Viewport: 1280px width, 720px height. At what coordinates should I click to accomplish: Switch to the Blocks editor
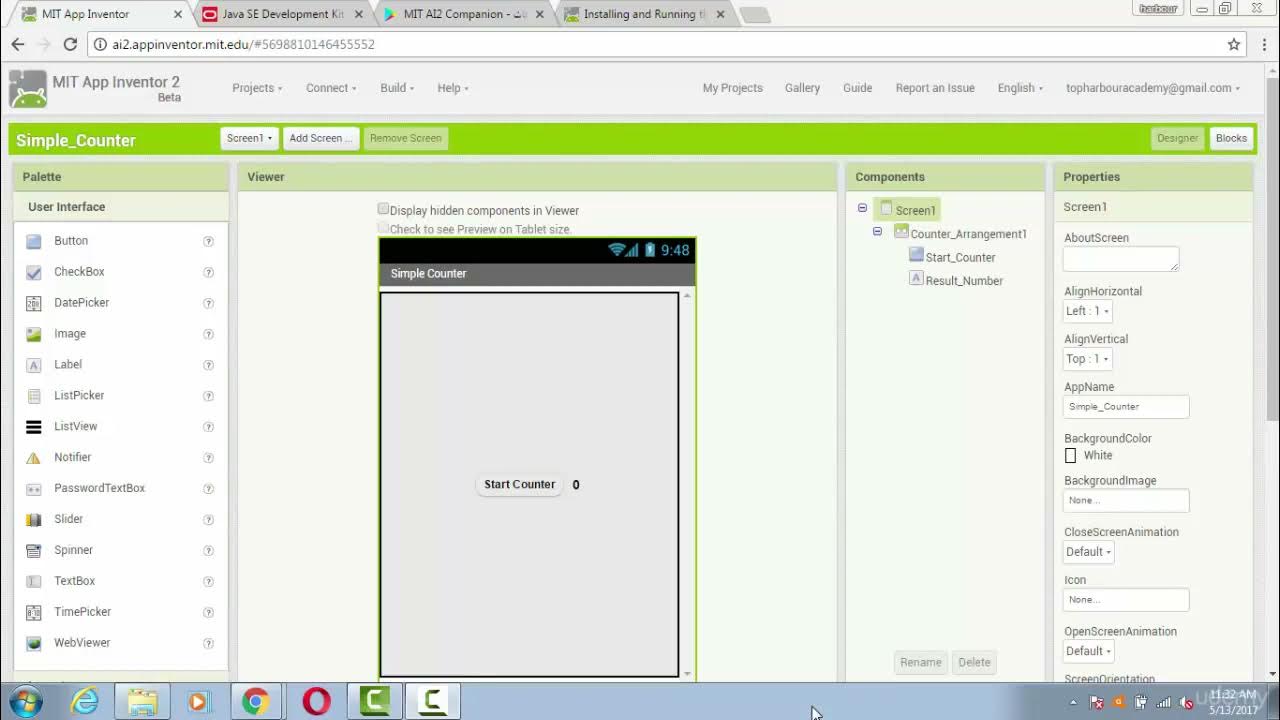1231,138
